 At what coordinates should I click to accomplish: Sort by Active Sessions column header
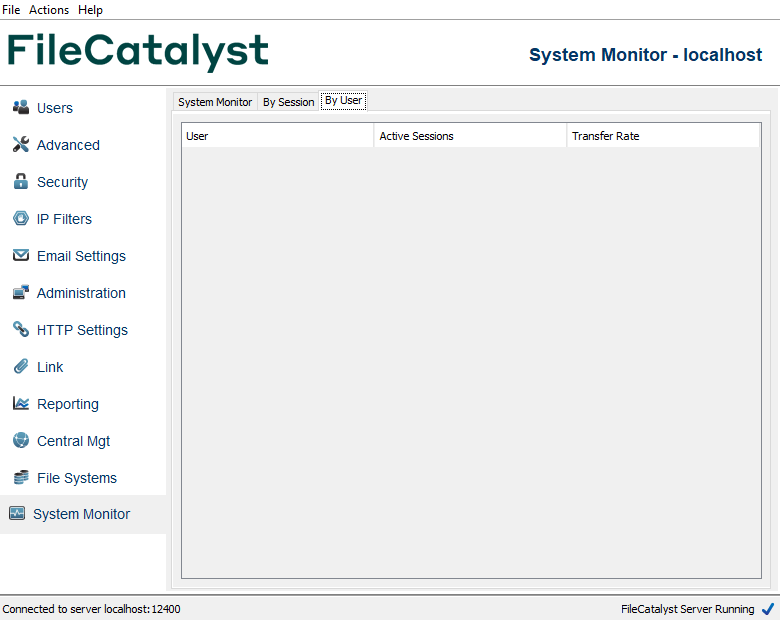click(x=470, y=136)
